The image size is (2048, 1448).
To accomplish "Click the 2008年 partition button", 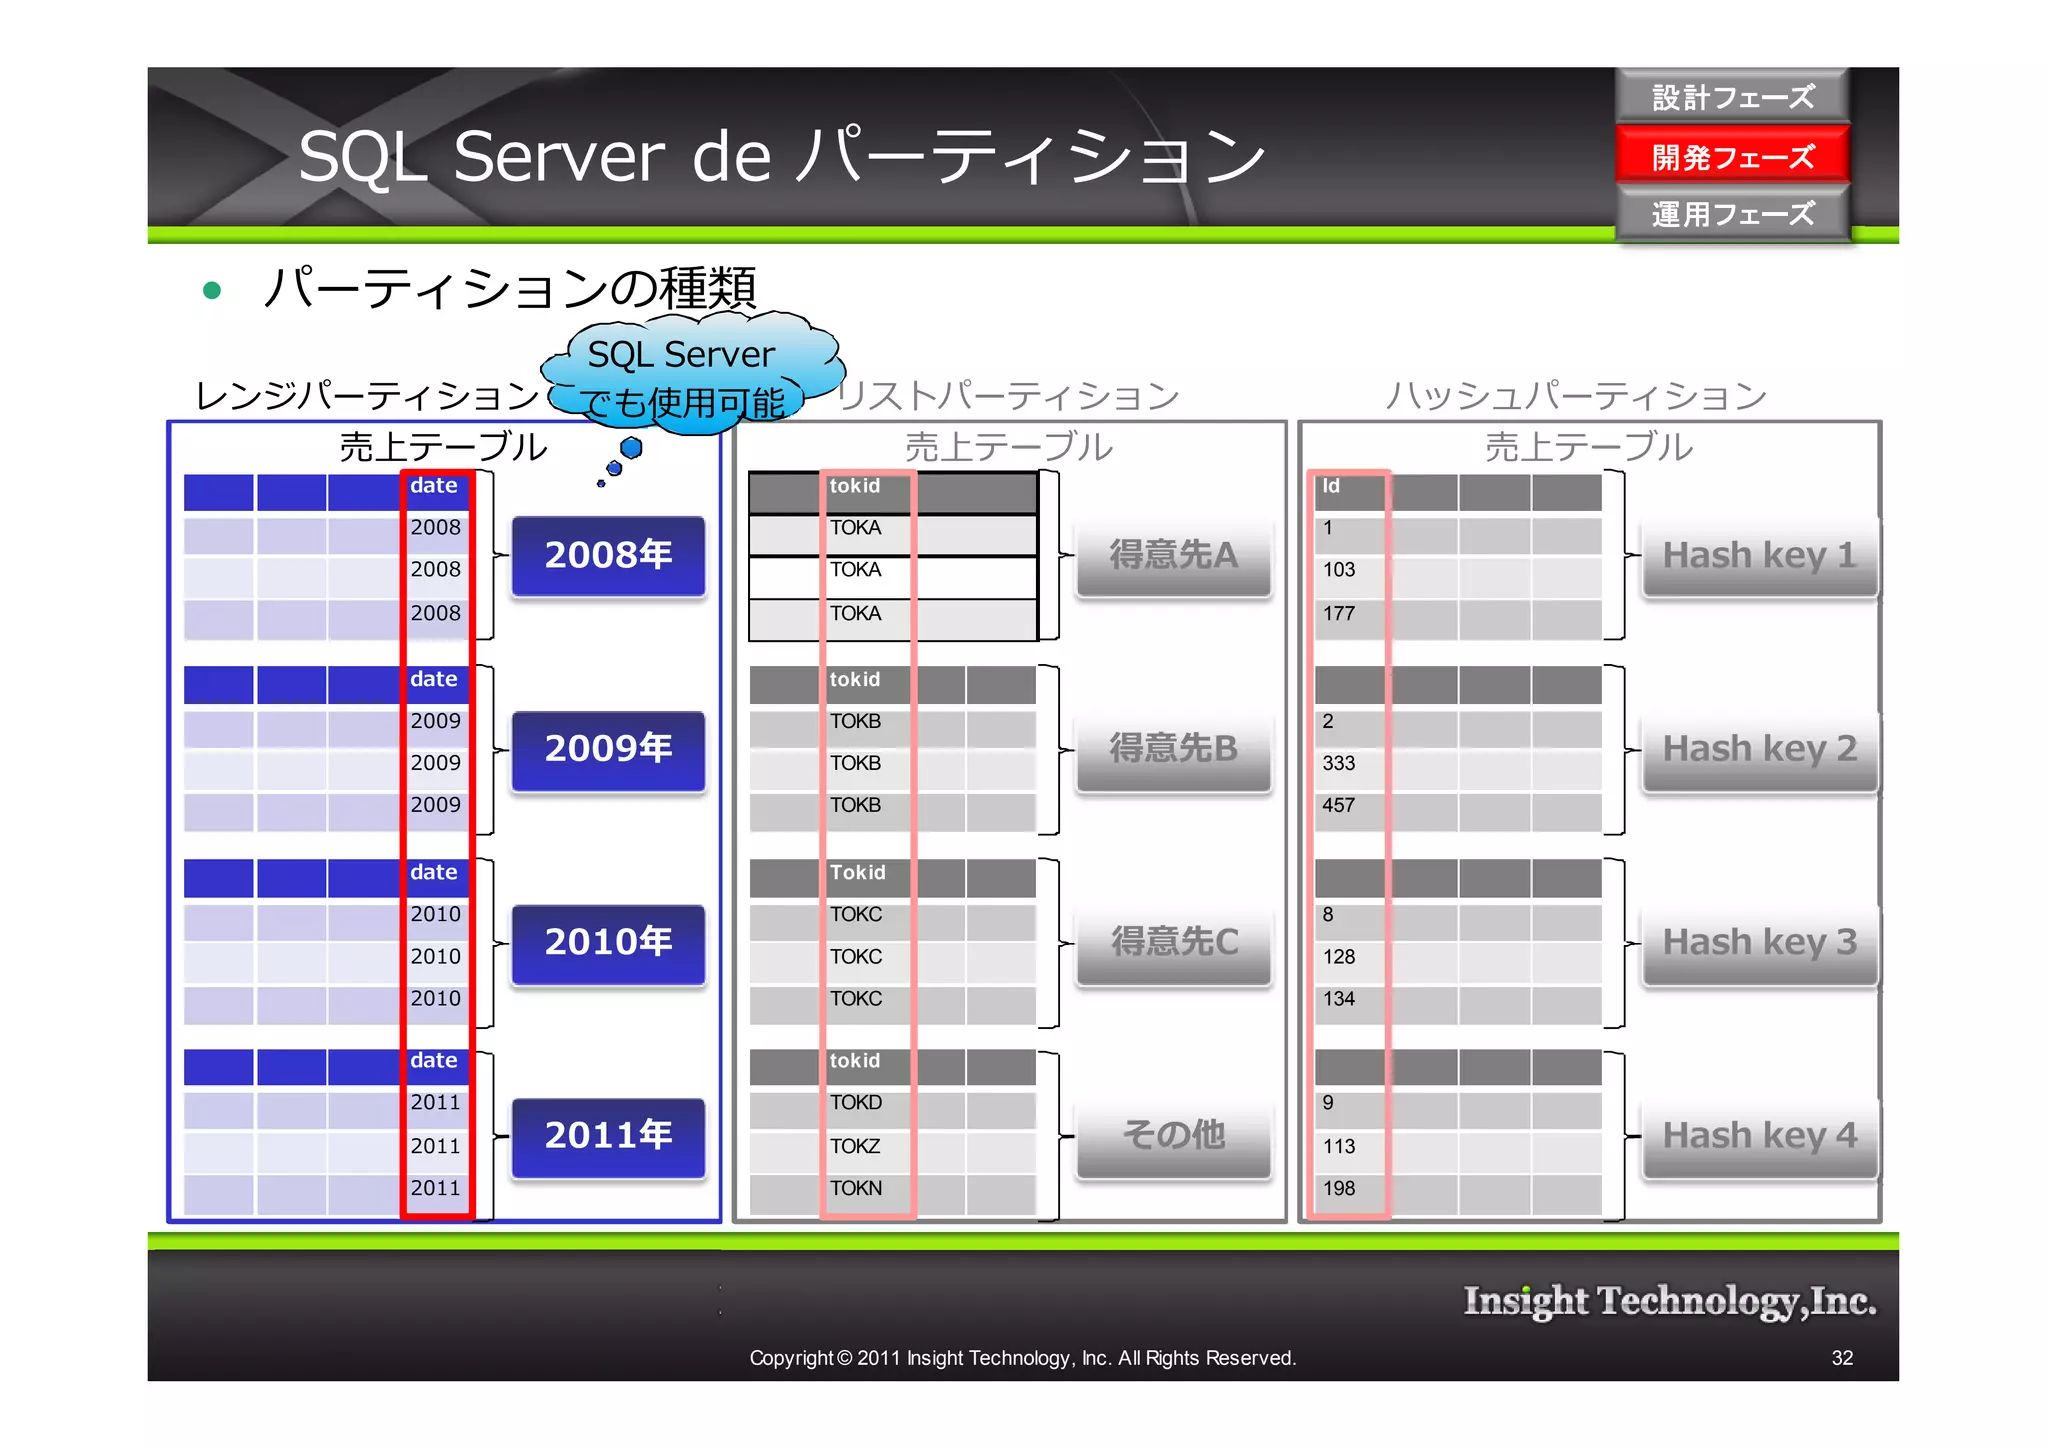I will (x=608, y=555).
